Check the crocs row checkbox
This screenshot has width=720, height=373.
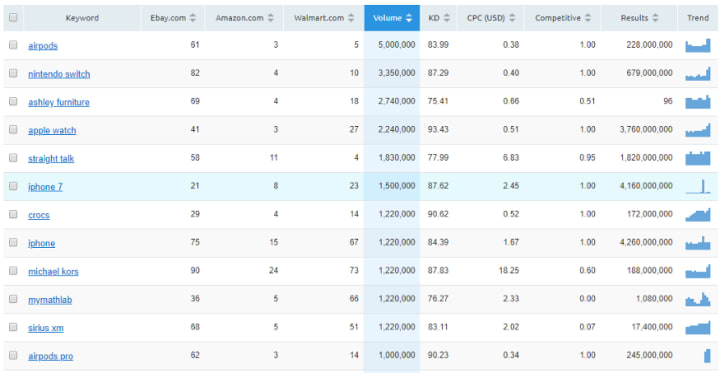[13, 214]
